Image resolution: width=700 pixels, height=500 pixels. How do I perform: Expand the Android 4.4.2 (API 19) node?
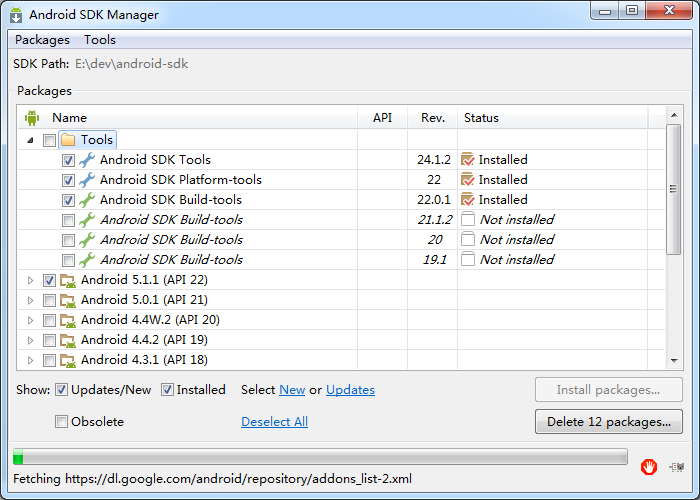click(30, 340)
